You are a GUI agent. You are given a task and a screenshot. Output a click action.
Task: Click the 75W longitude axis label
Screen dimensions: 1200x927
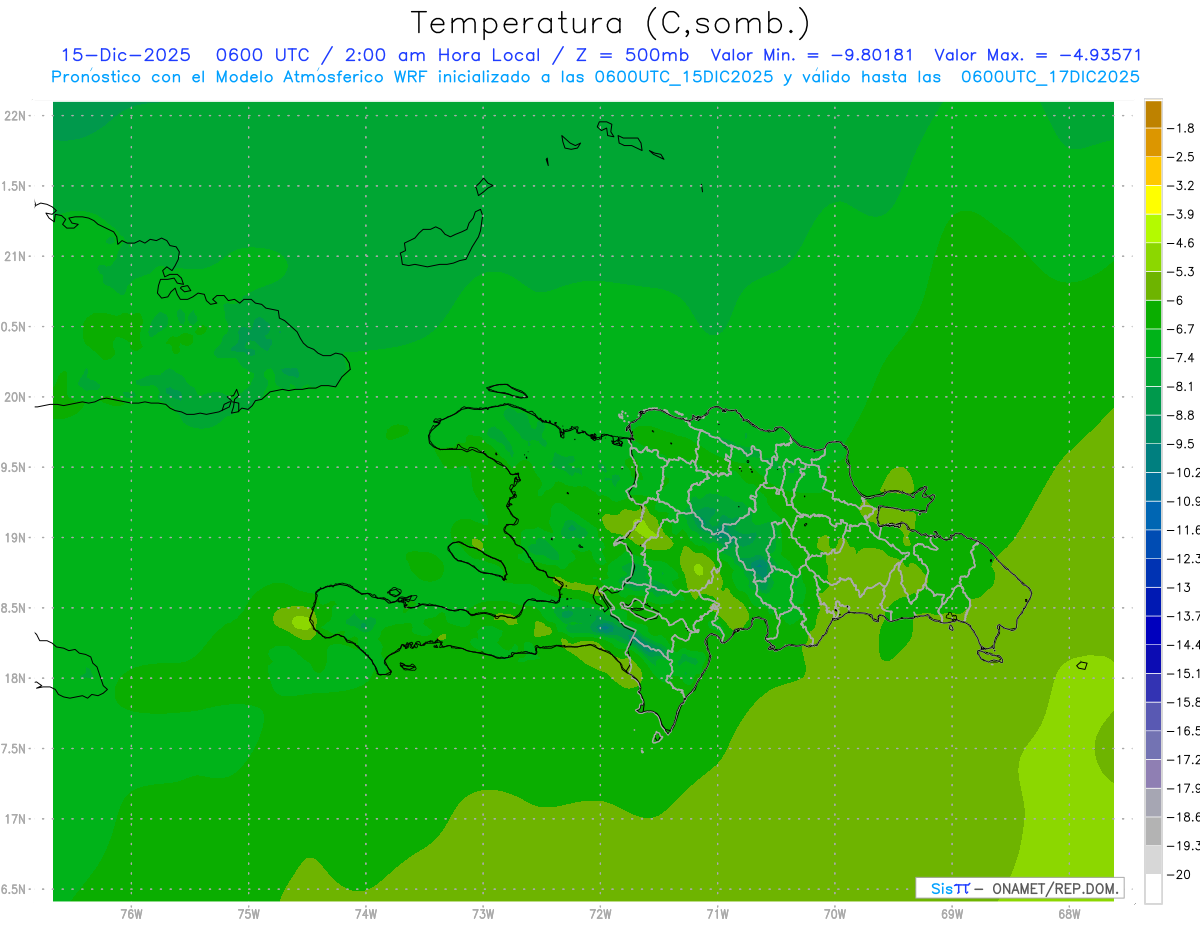(x=249, y=914)
